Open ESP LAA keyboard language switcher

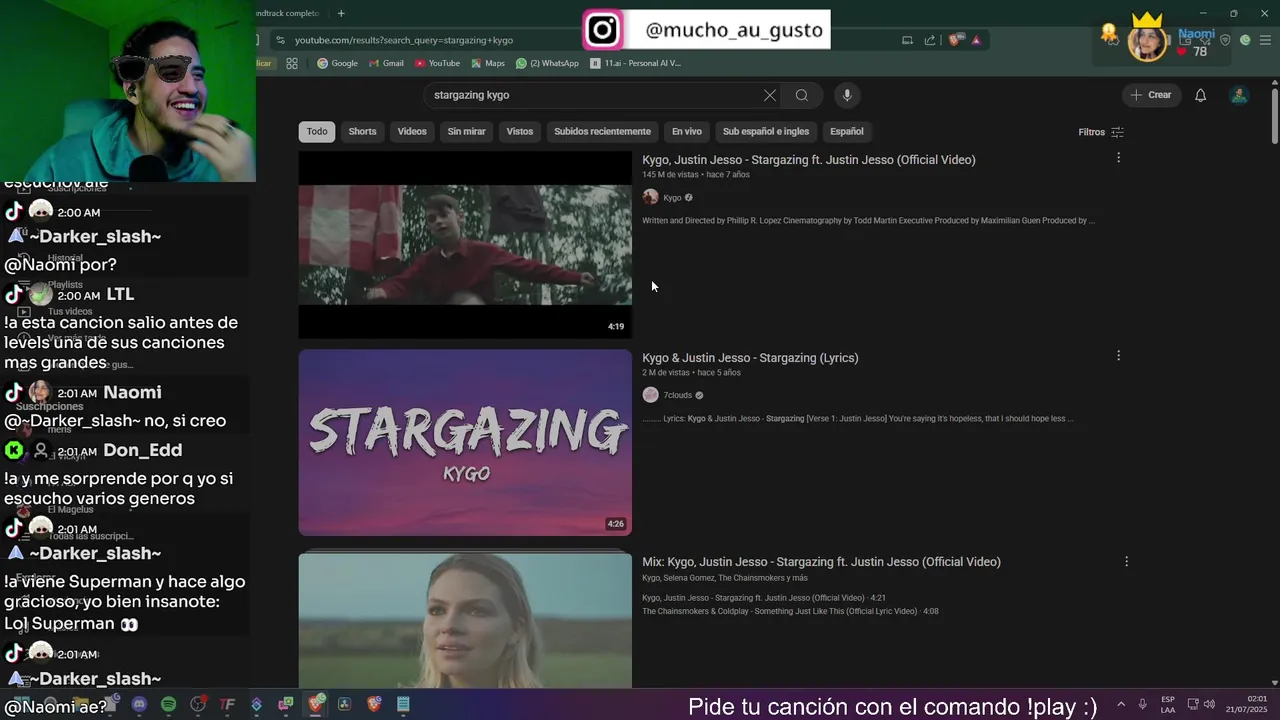[x=1168, y=704]
